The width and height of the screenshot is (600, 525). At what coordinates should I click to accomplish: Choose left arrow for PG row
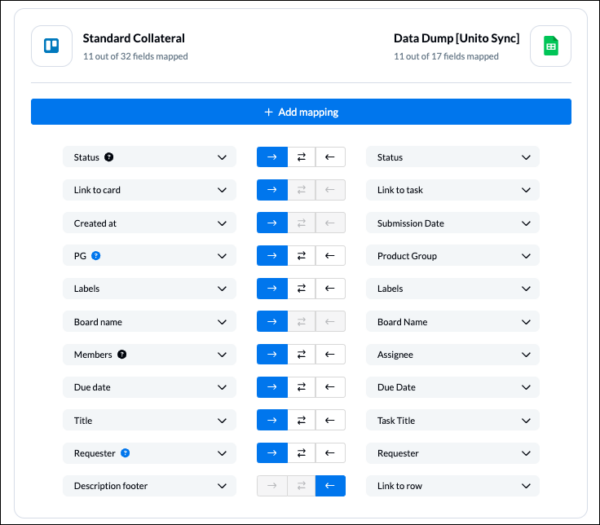[330, 256]
